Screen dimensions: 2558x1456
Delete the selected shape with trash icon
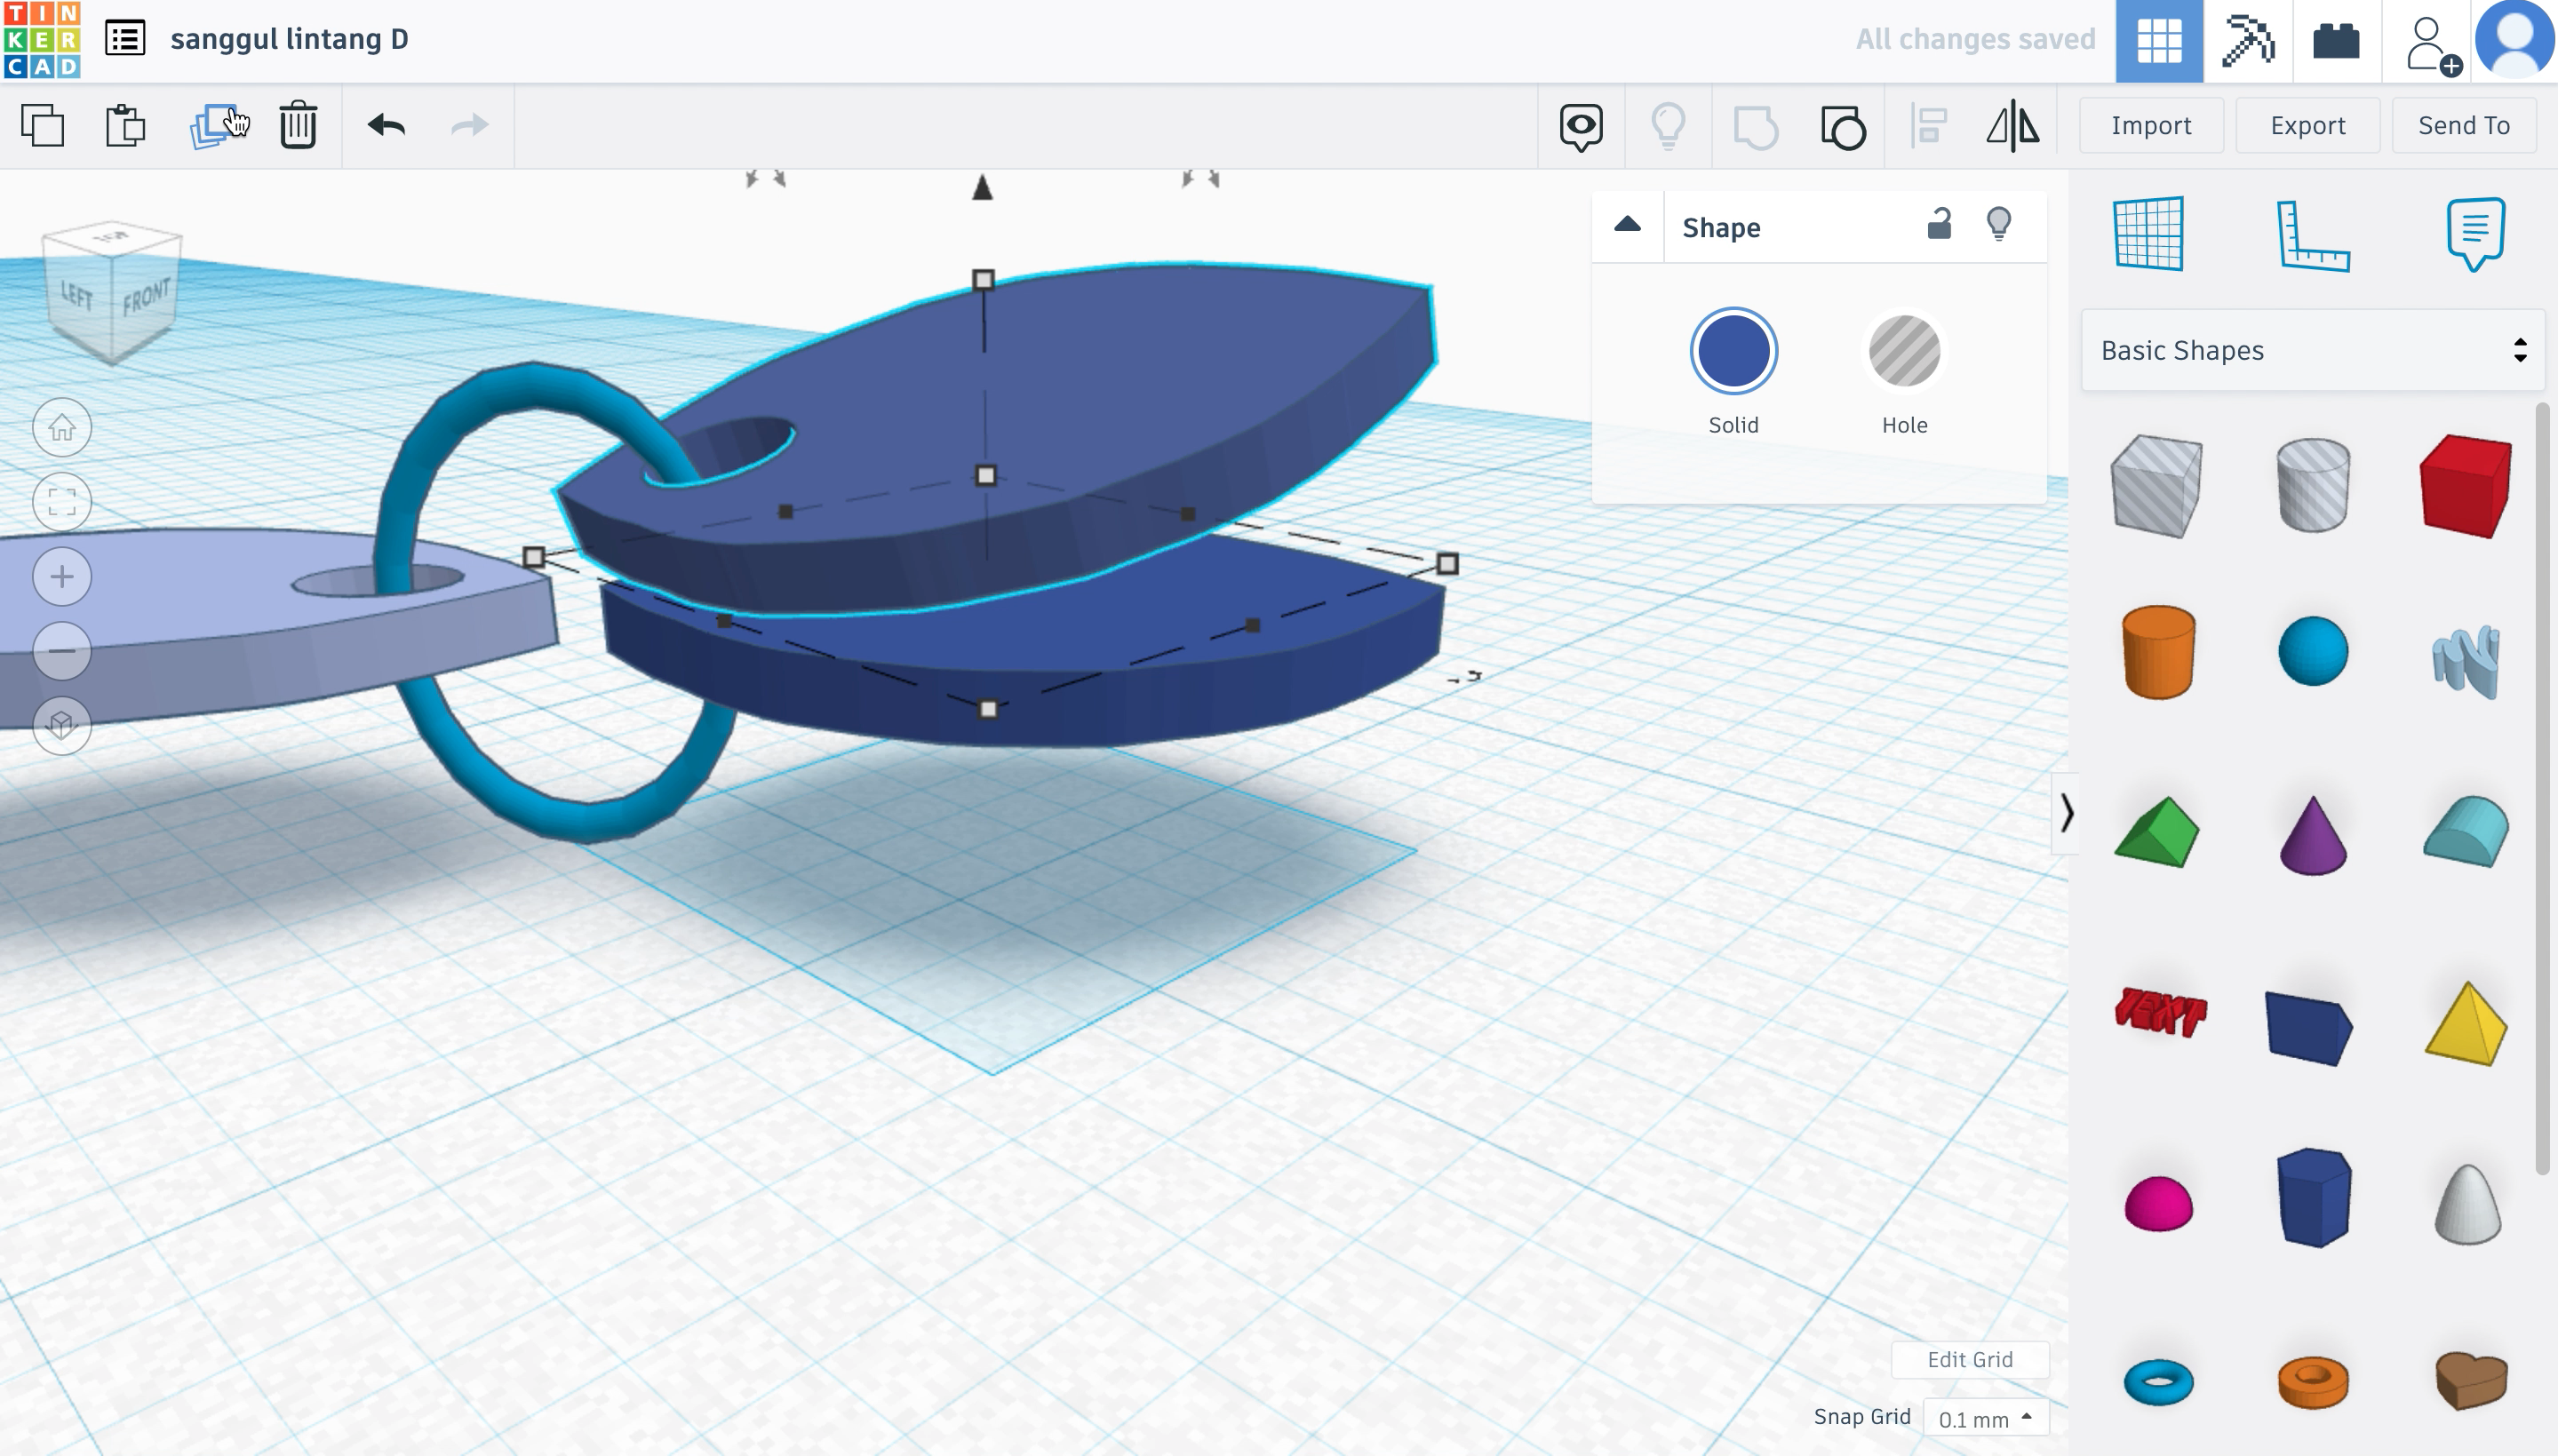tap(298, 126)
